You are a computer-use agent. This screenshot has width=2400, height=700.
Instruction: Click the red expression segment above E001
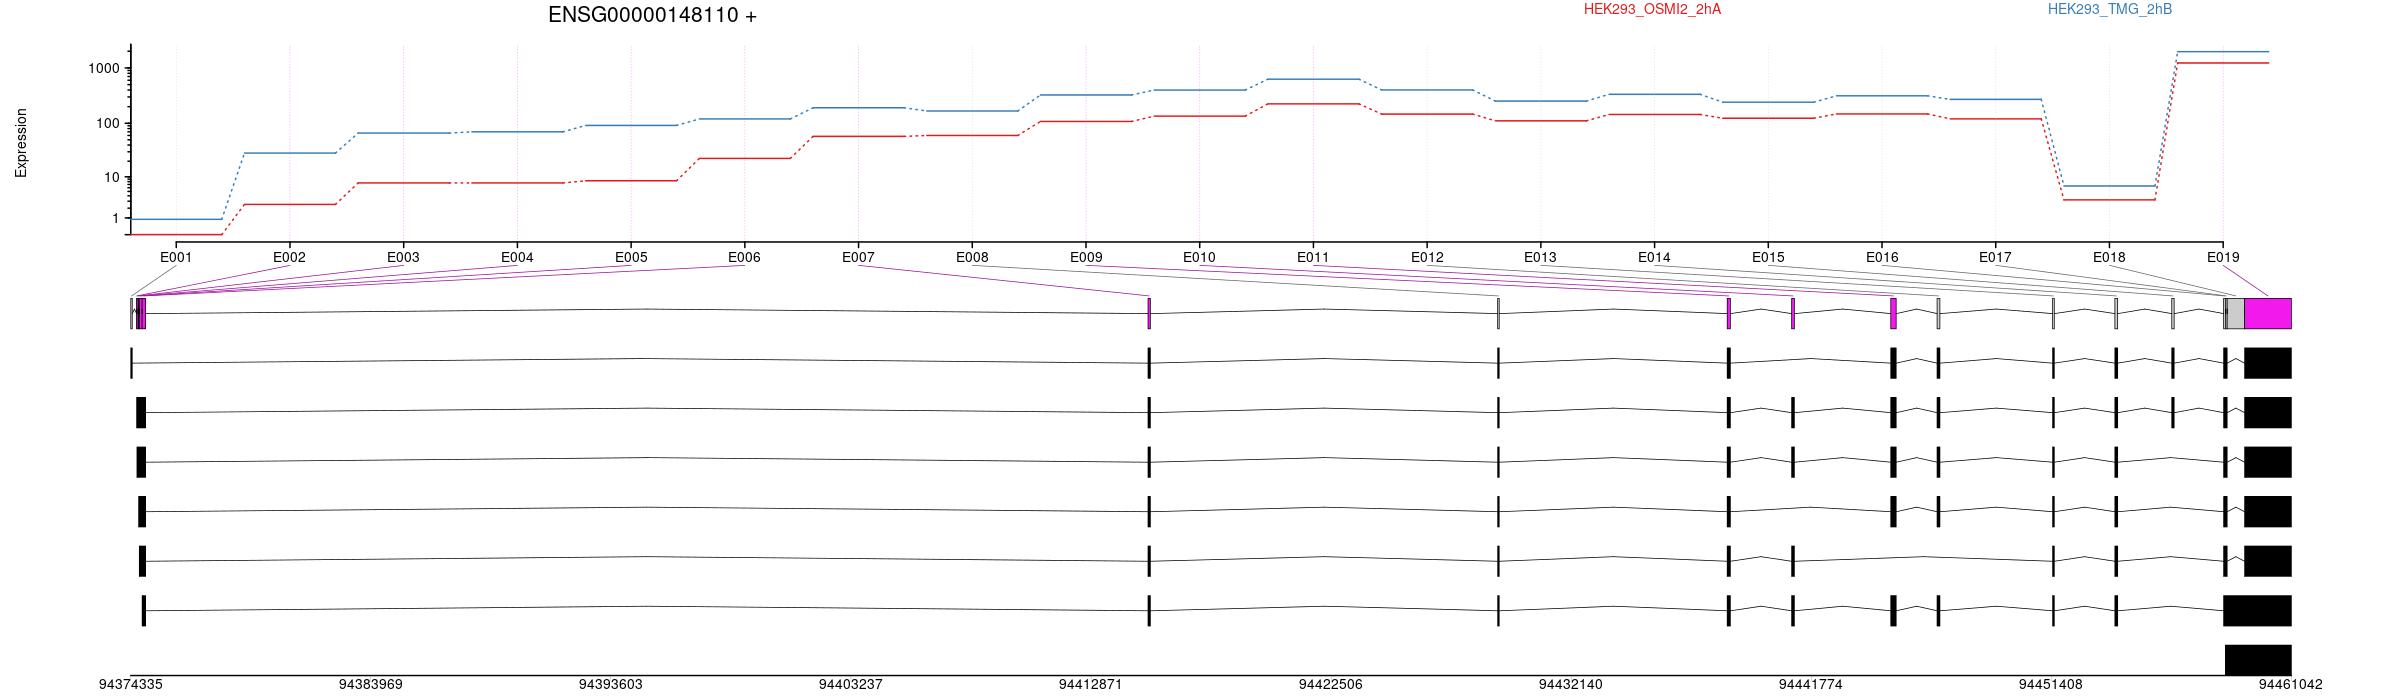176,234
